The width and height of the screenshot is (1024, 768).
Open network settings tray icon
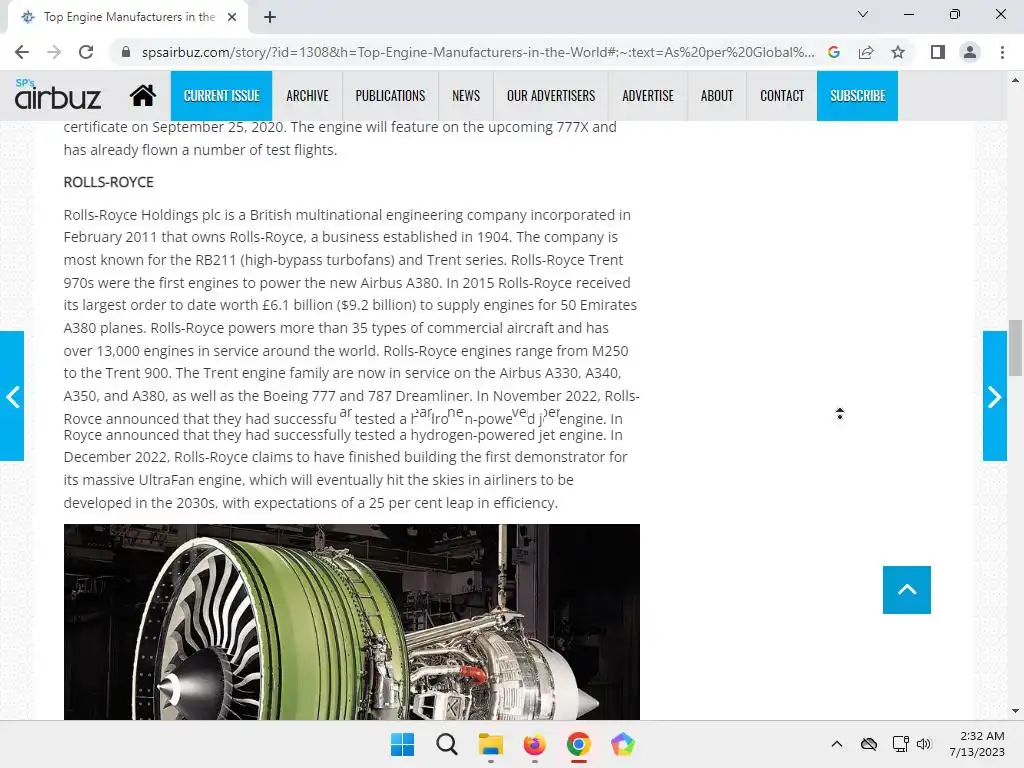pos(901,744)
